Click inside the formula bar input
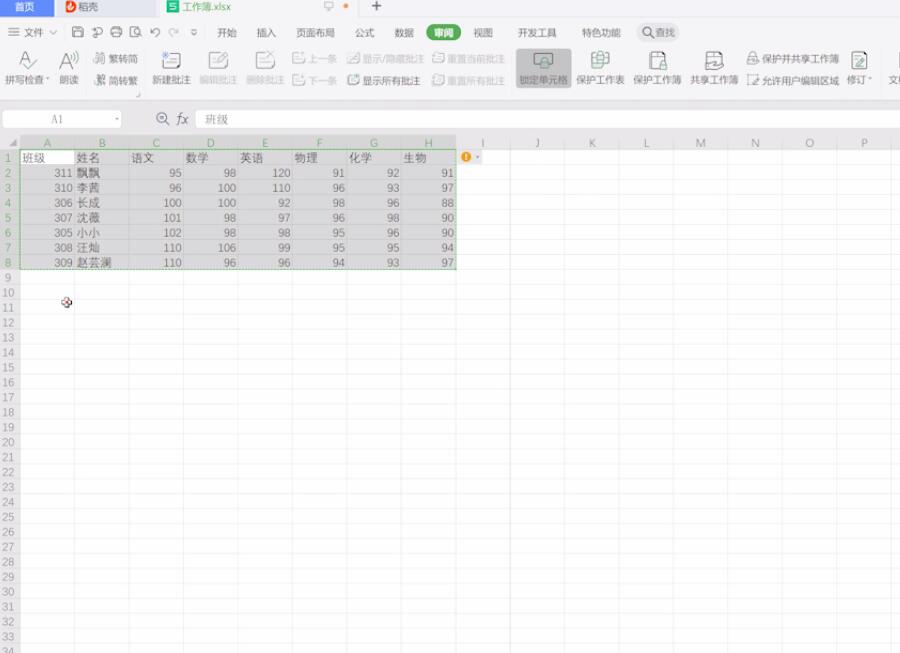 [545, 119]
